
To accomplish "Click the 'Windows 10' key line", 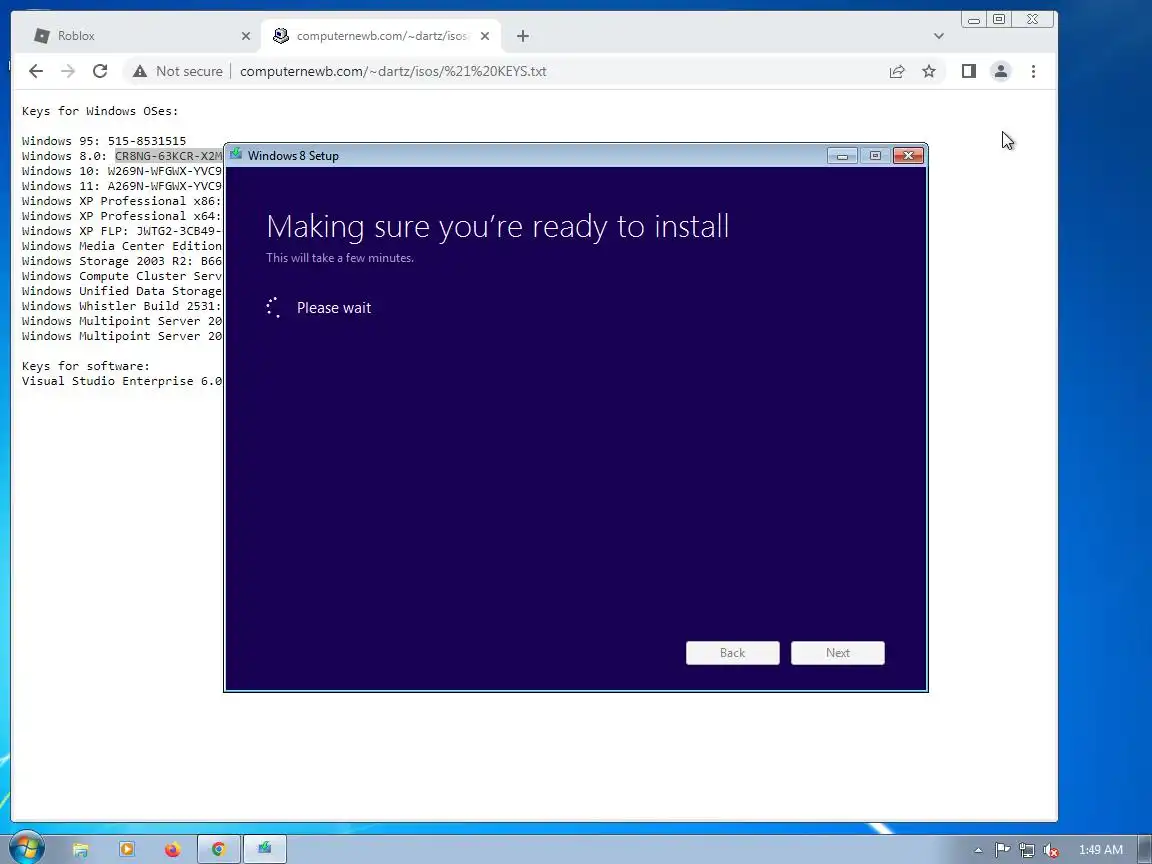I will 121,171.
